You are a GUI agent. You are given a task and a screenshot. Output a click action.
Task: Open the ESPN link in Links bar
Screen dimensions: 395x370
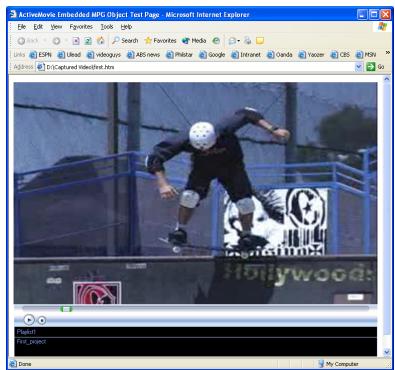click(x=40, y=55)
